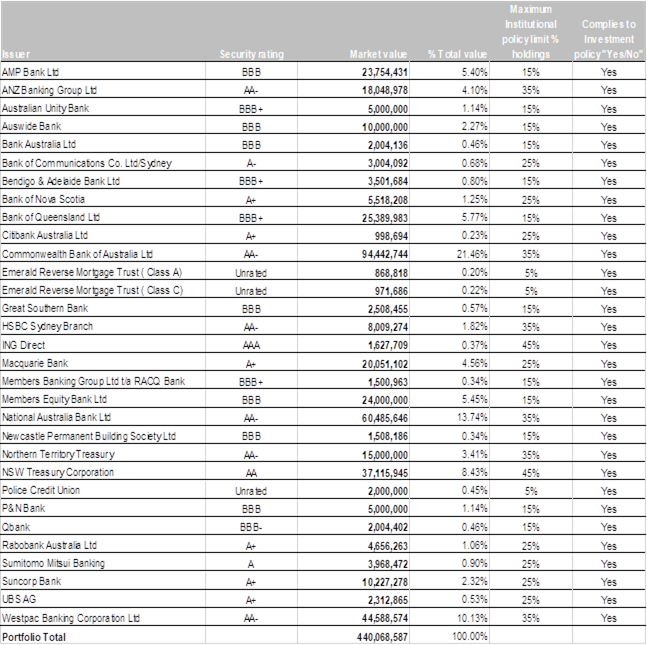Click Emerald Reverse Mortgage Trust (Class A)
This screenshot has height=645, width=647.
[92, 272]
